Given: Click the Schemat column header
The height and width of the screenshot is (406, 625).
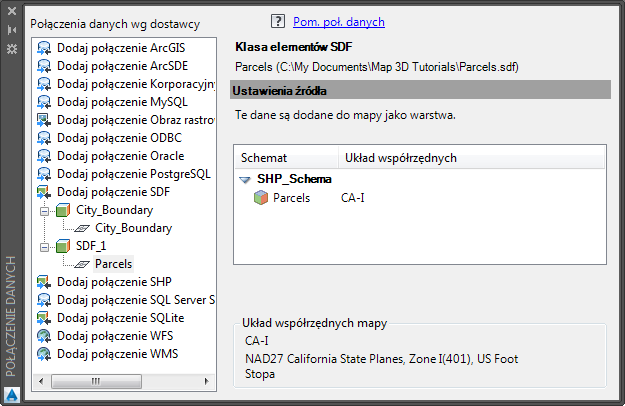Looking at the screenshot, I should click(264, 158).
